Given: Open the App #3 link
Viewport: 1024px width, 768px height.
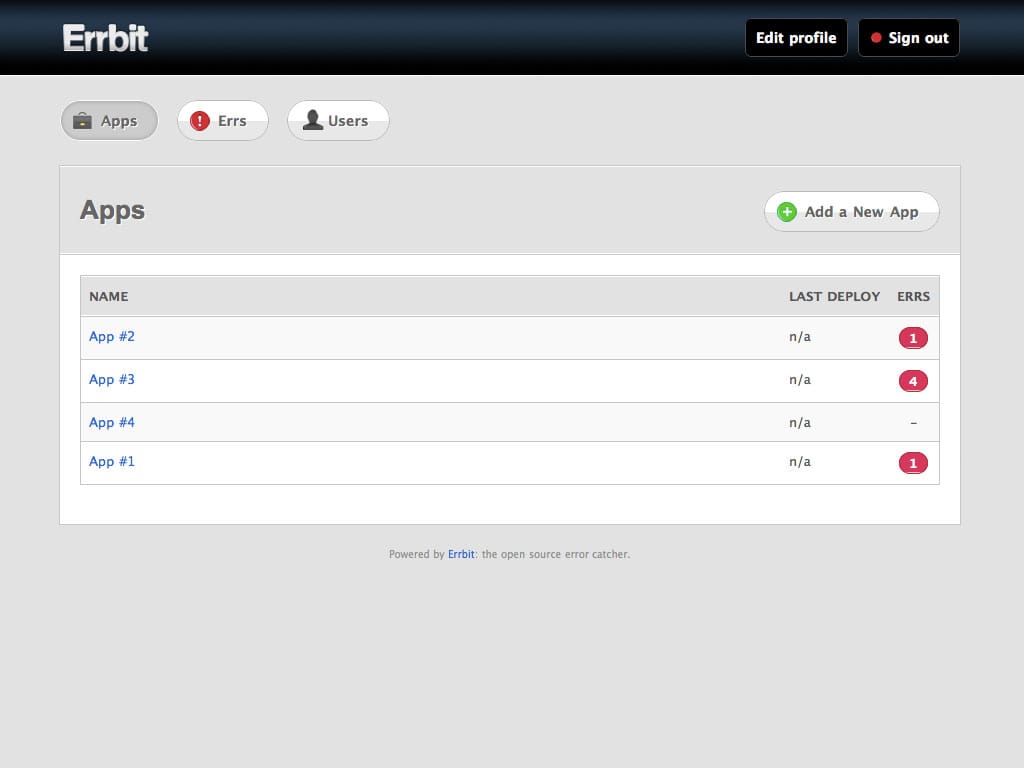Looking at the screenshot, I should pyautogui.click(x=112, y=380).
